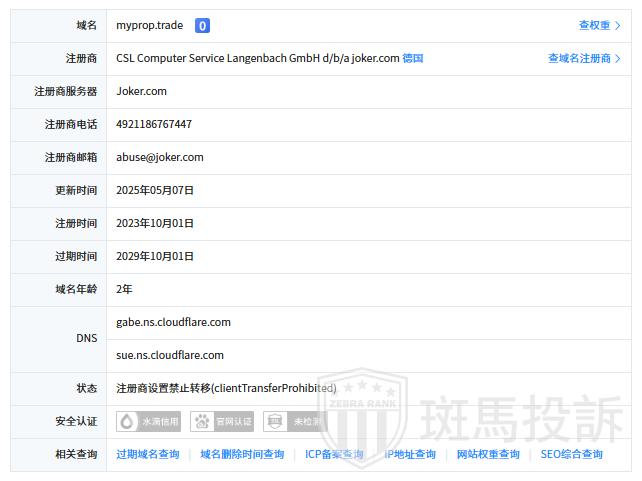Click the blue weight badge next to myprop.trade
This screenshot has width=642, height=481.
point(202,26)
